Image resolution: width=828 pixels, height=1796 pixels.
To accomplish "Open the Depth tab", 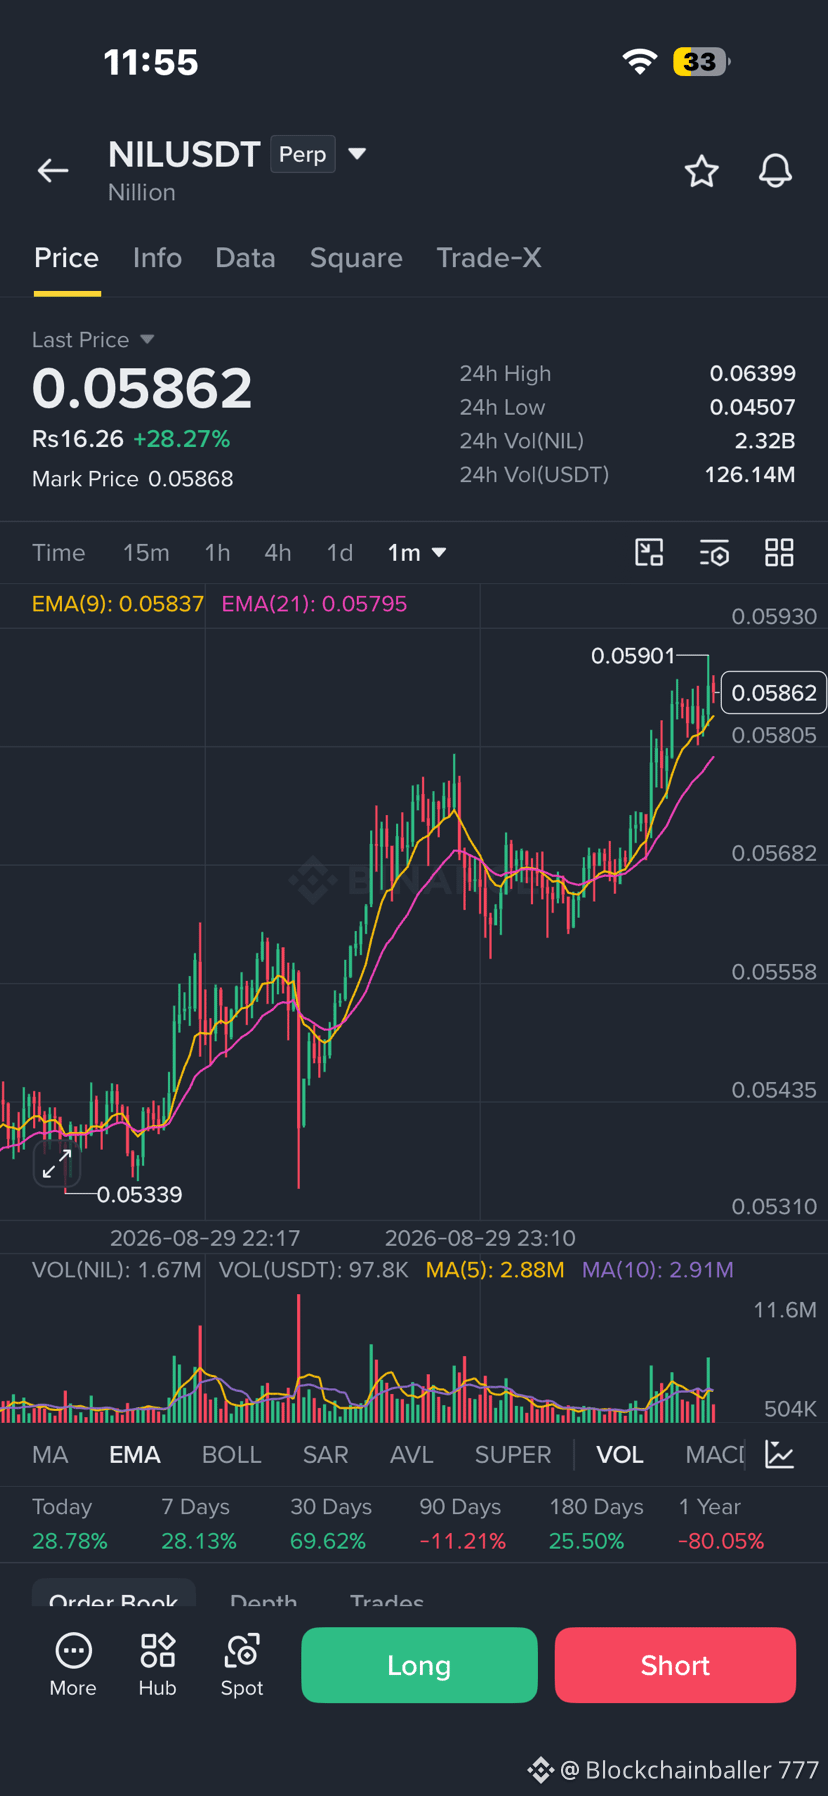I will [263, 1599].
